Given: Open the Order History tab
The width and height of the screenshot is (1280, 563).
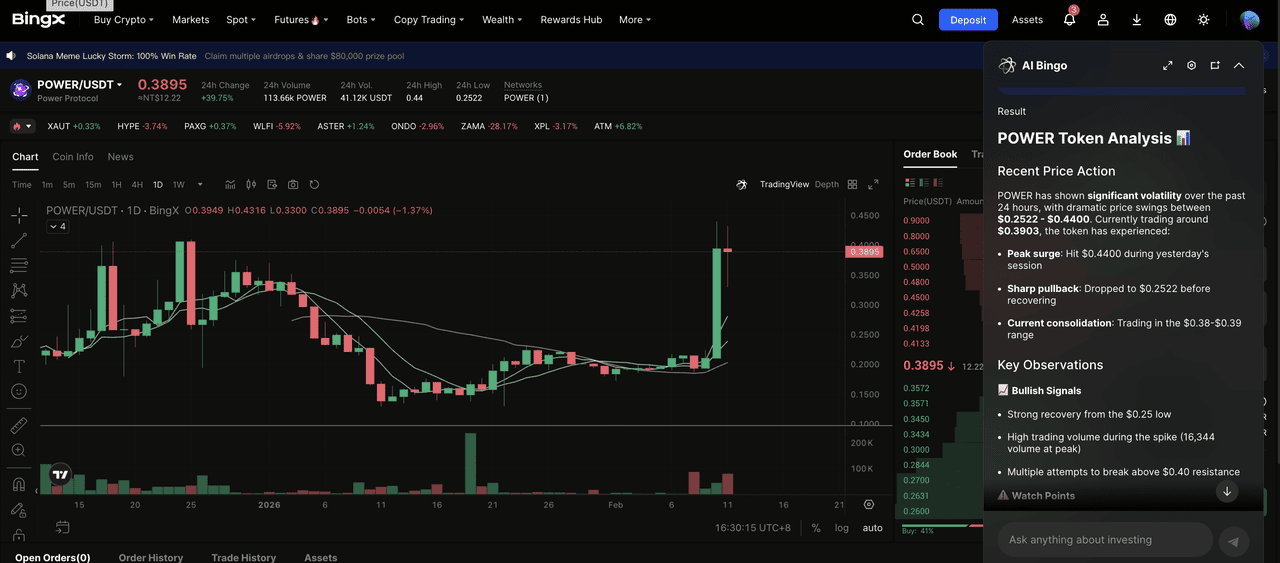Looking at the screenshot, I should [151, 557].
